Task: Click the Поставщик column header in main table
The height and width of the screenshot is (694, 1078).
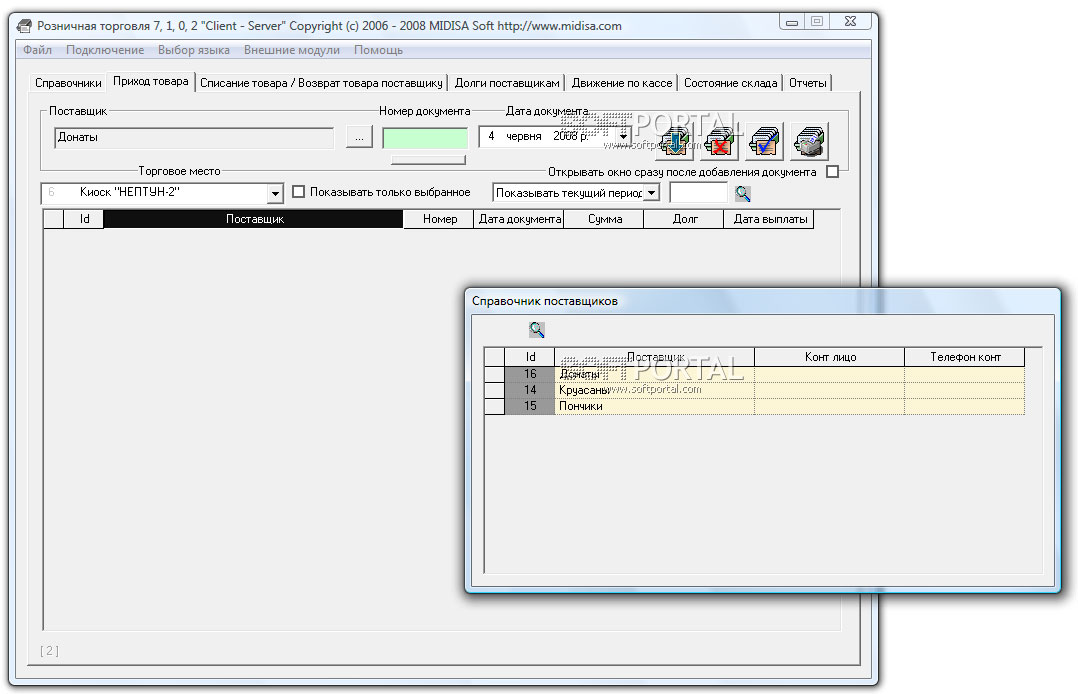Action: [253, 219]
